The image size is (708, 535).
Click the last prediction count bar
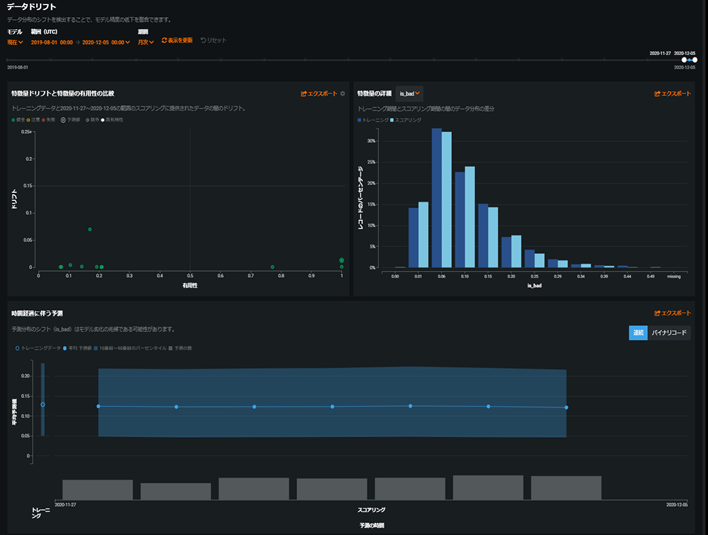pos(566,488)
